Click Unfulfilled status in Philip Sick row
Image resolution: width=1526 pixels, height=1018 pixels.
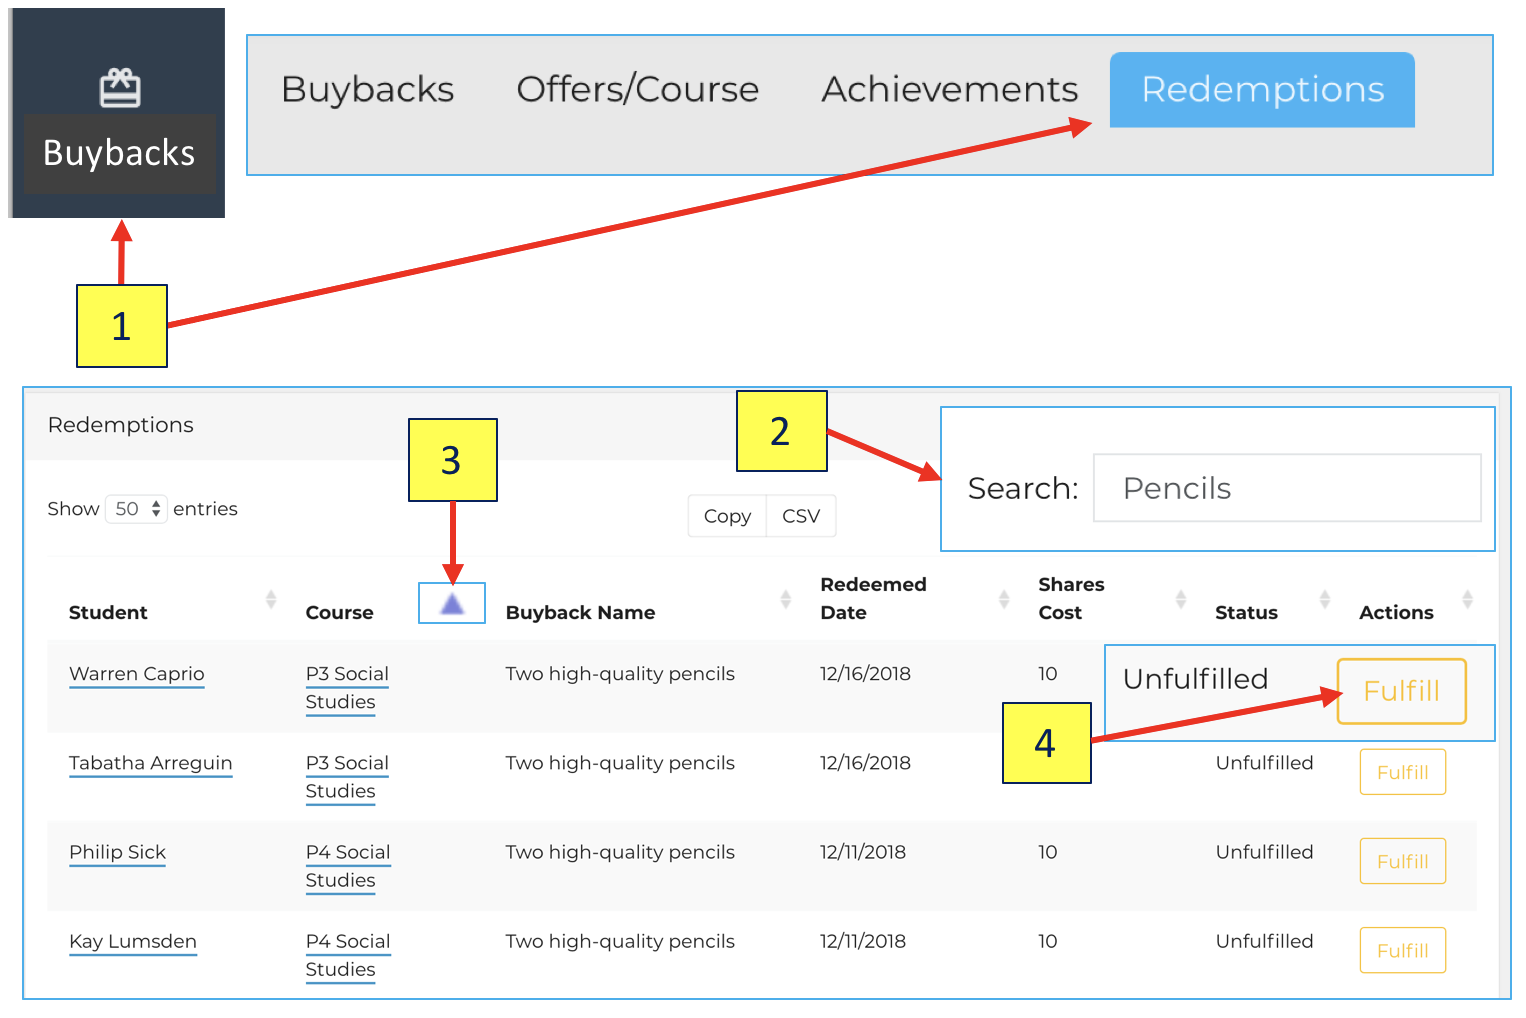click(1264, 852)
